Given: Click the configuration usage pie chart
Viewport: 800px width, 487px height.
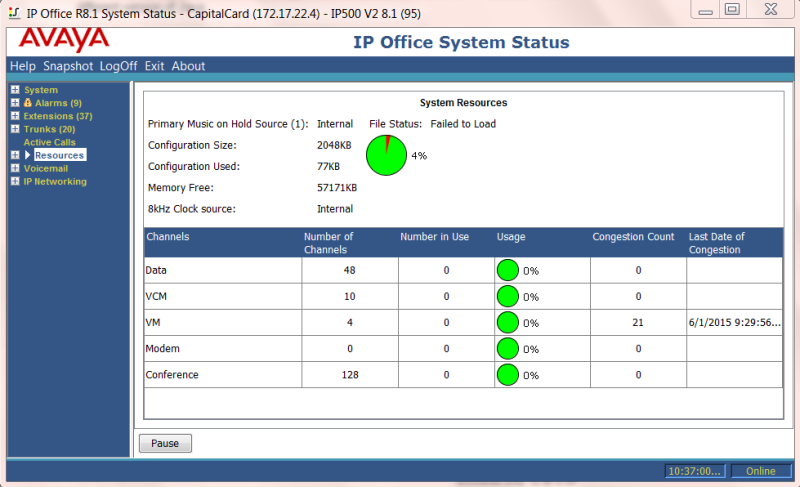Looking at the screenshot, I should [386, 156].
